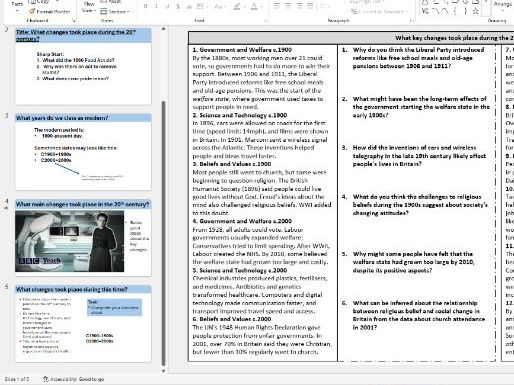514x385 pixels.
Task: Select slide 3 'What years do we class as modern?'
Action: point(83,152)
